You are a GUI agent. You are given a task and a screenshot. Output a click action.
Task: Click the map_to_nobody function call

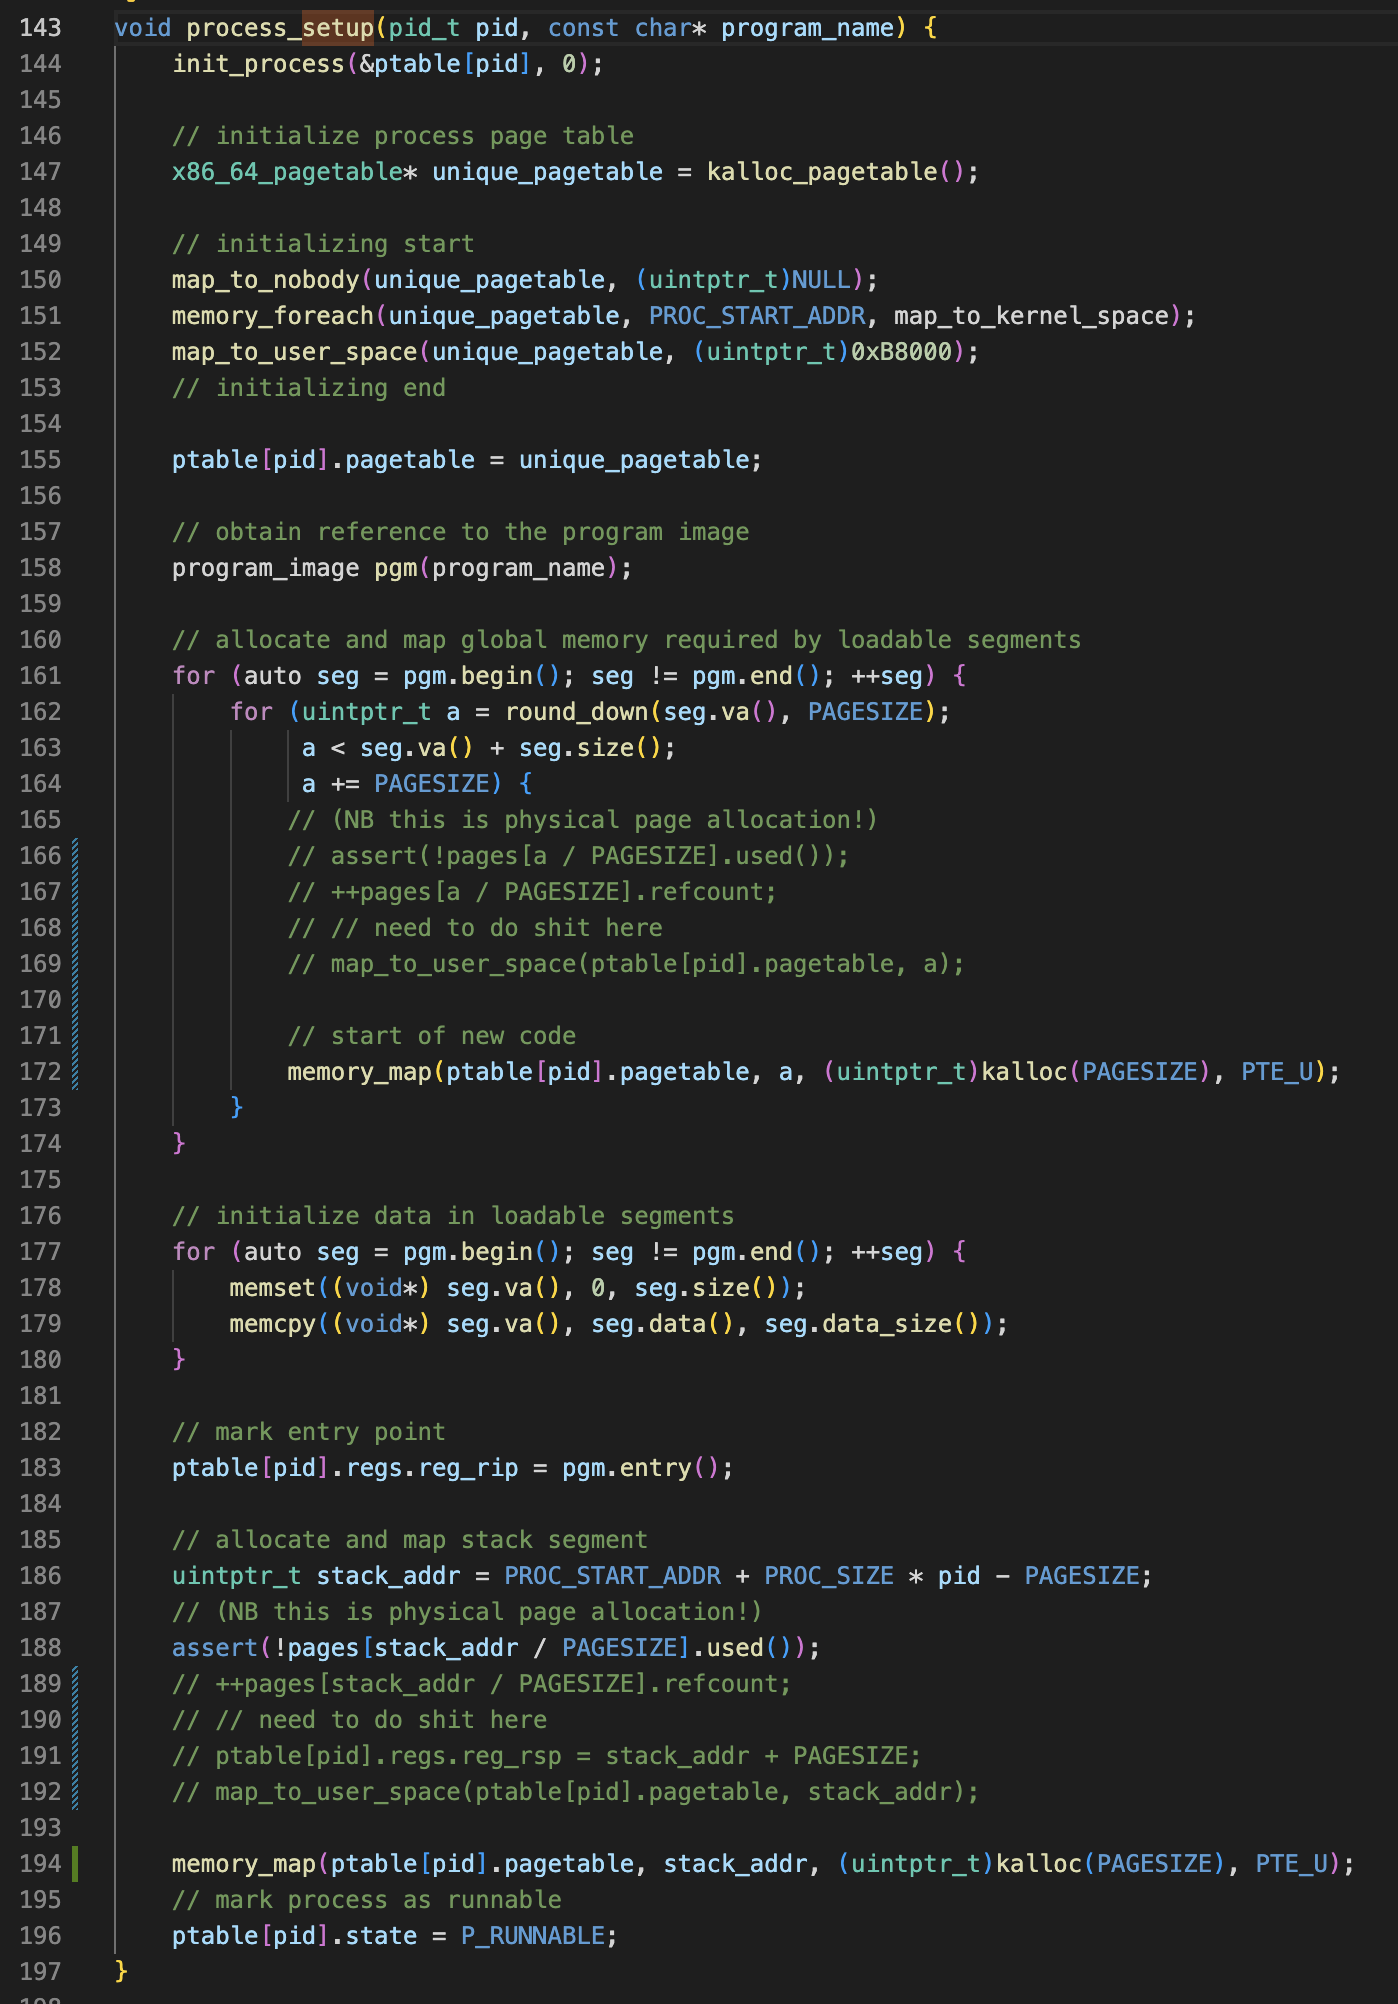point(265,280)
